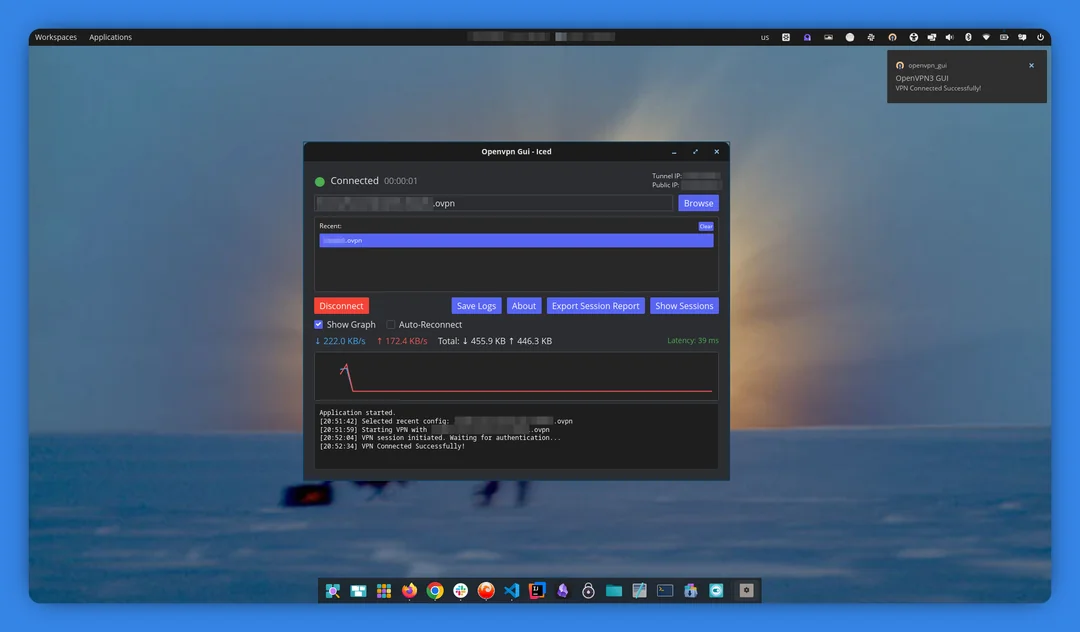
Task: Open the Applications menu in the top panel
Action: point(110,37)
